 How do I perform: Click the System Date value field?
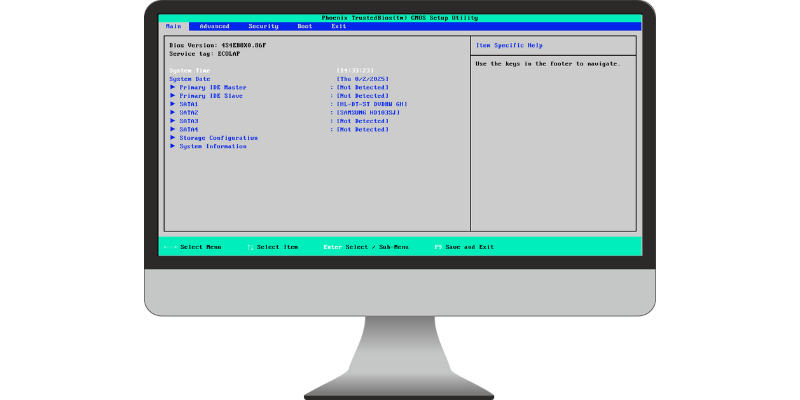(362, 79)
